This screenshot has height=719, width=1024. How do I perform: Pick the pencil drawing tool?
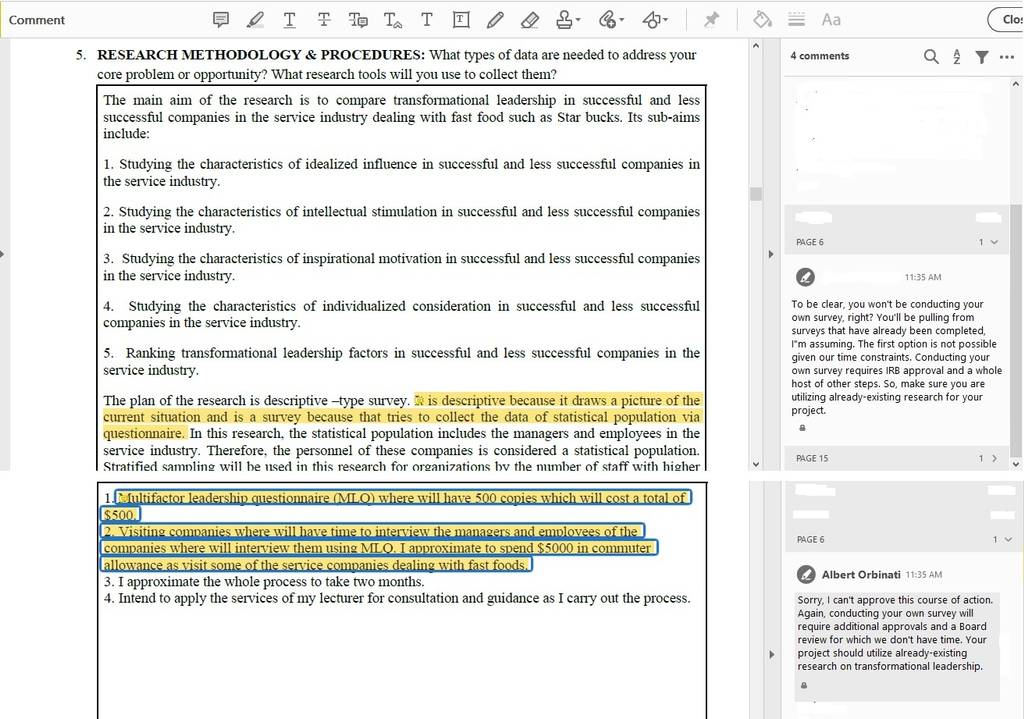point(495,20)
